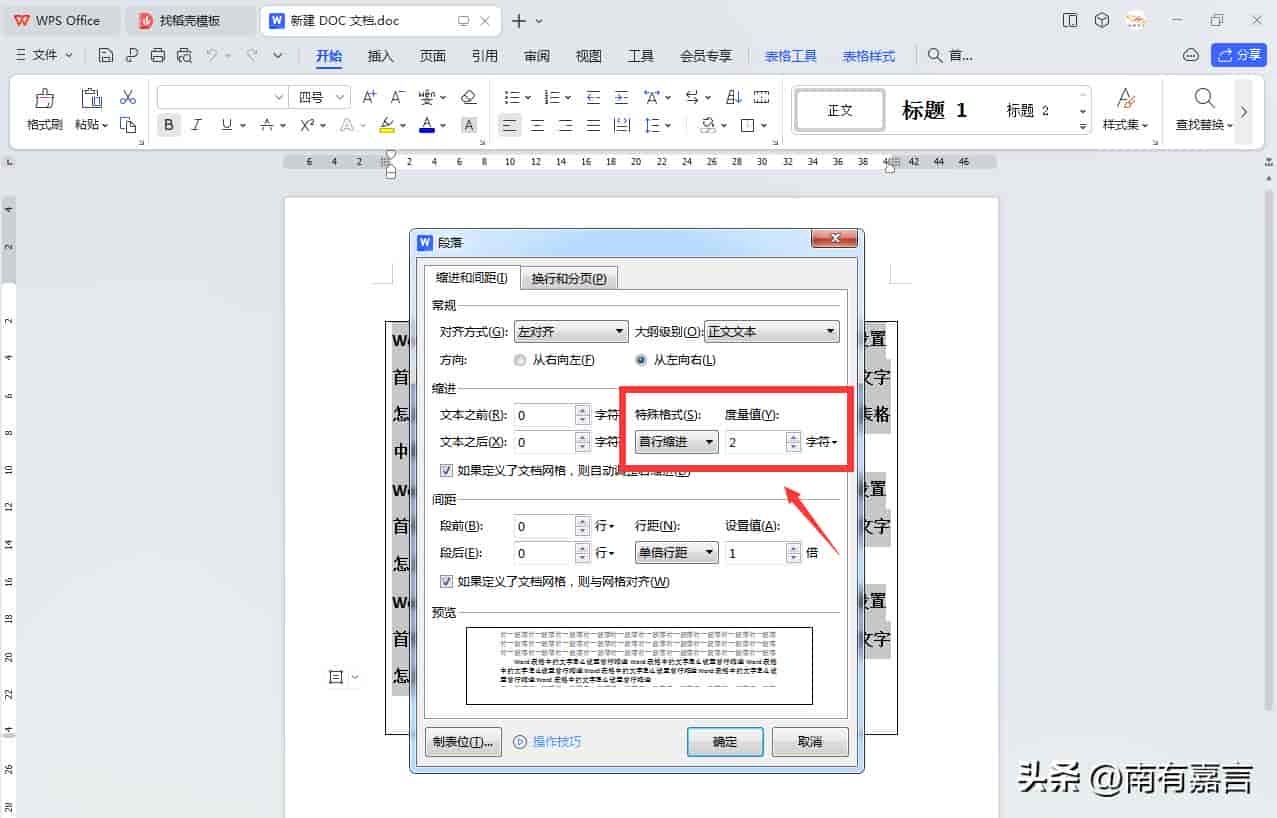The width and height of the screenshot is (1277, 818).
Task: Click the Save icon in quick access bar
Action: pos(106,56)
